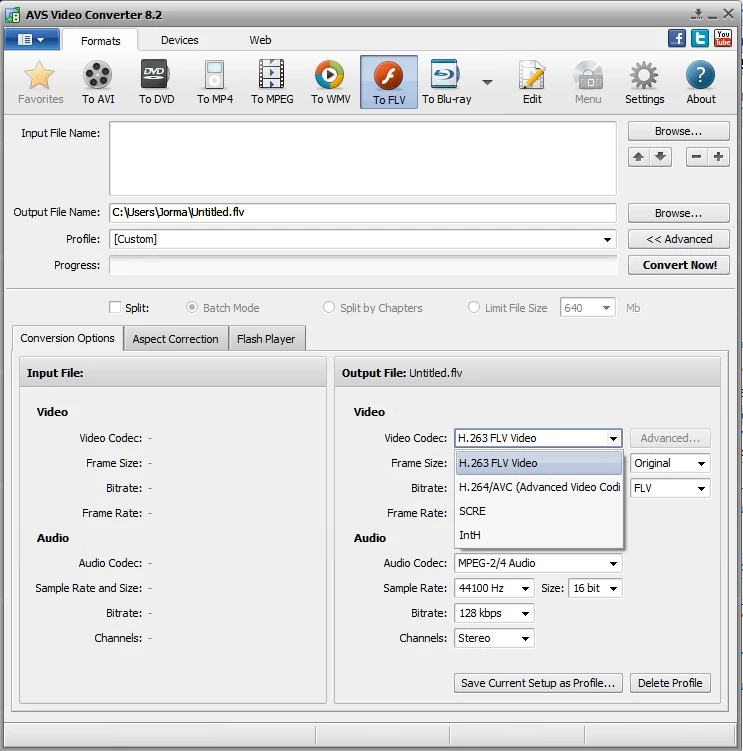Screen dimensions: 743x751
Task: Click the tray-download icon in title bar
Action: tap(697, 14)
